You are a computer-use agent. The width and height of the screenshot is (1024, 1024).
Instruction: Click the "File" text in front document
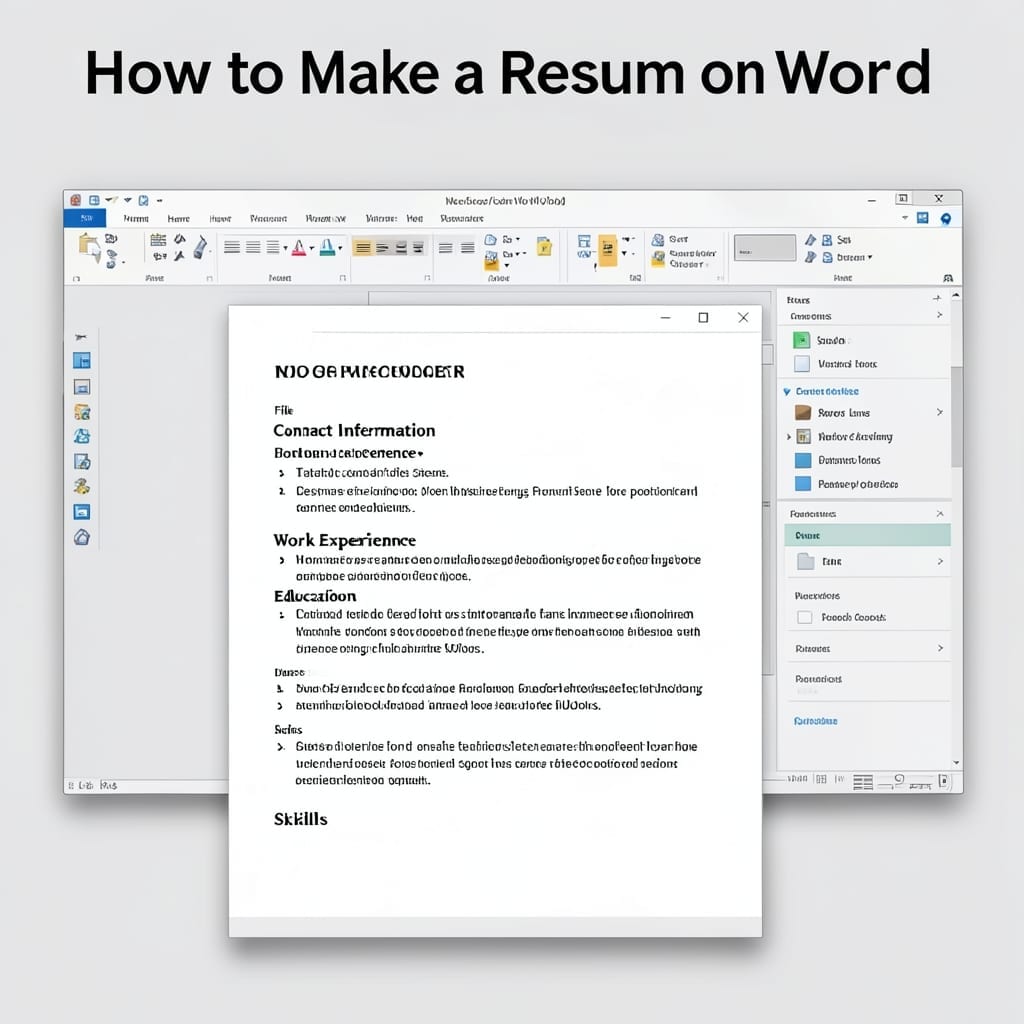coord(283,410)
